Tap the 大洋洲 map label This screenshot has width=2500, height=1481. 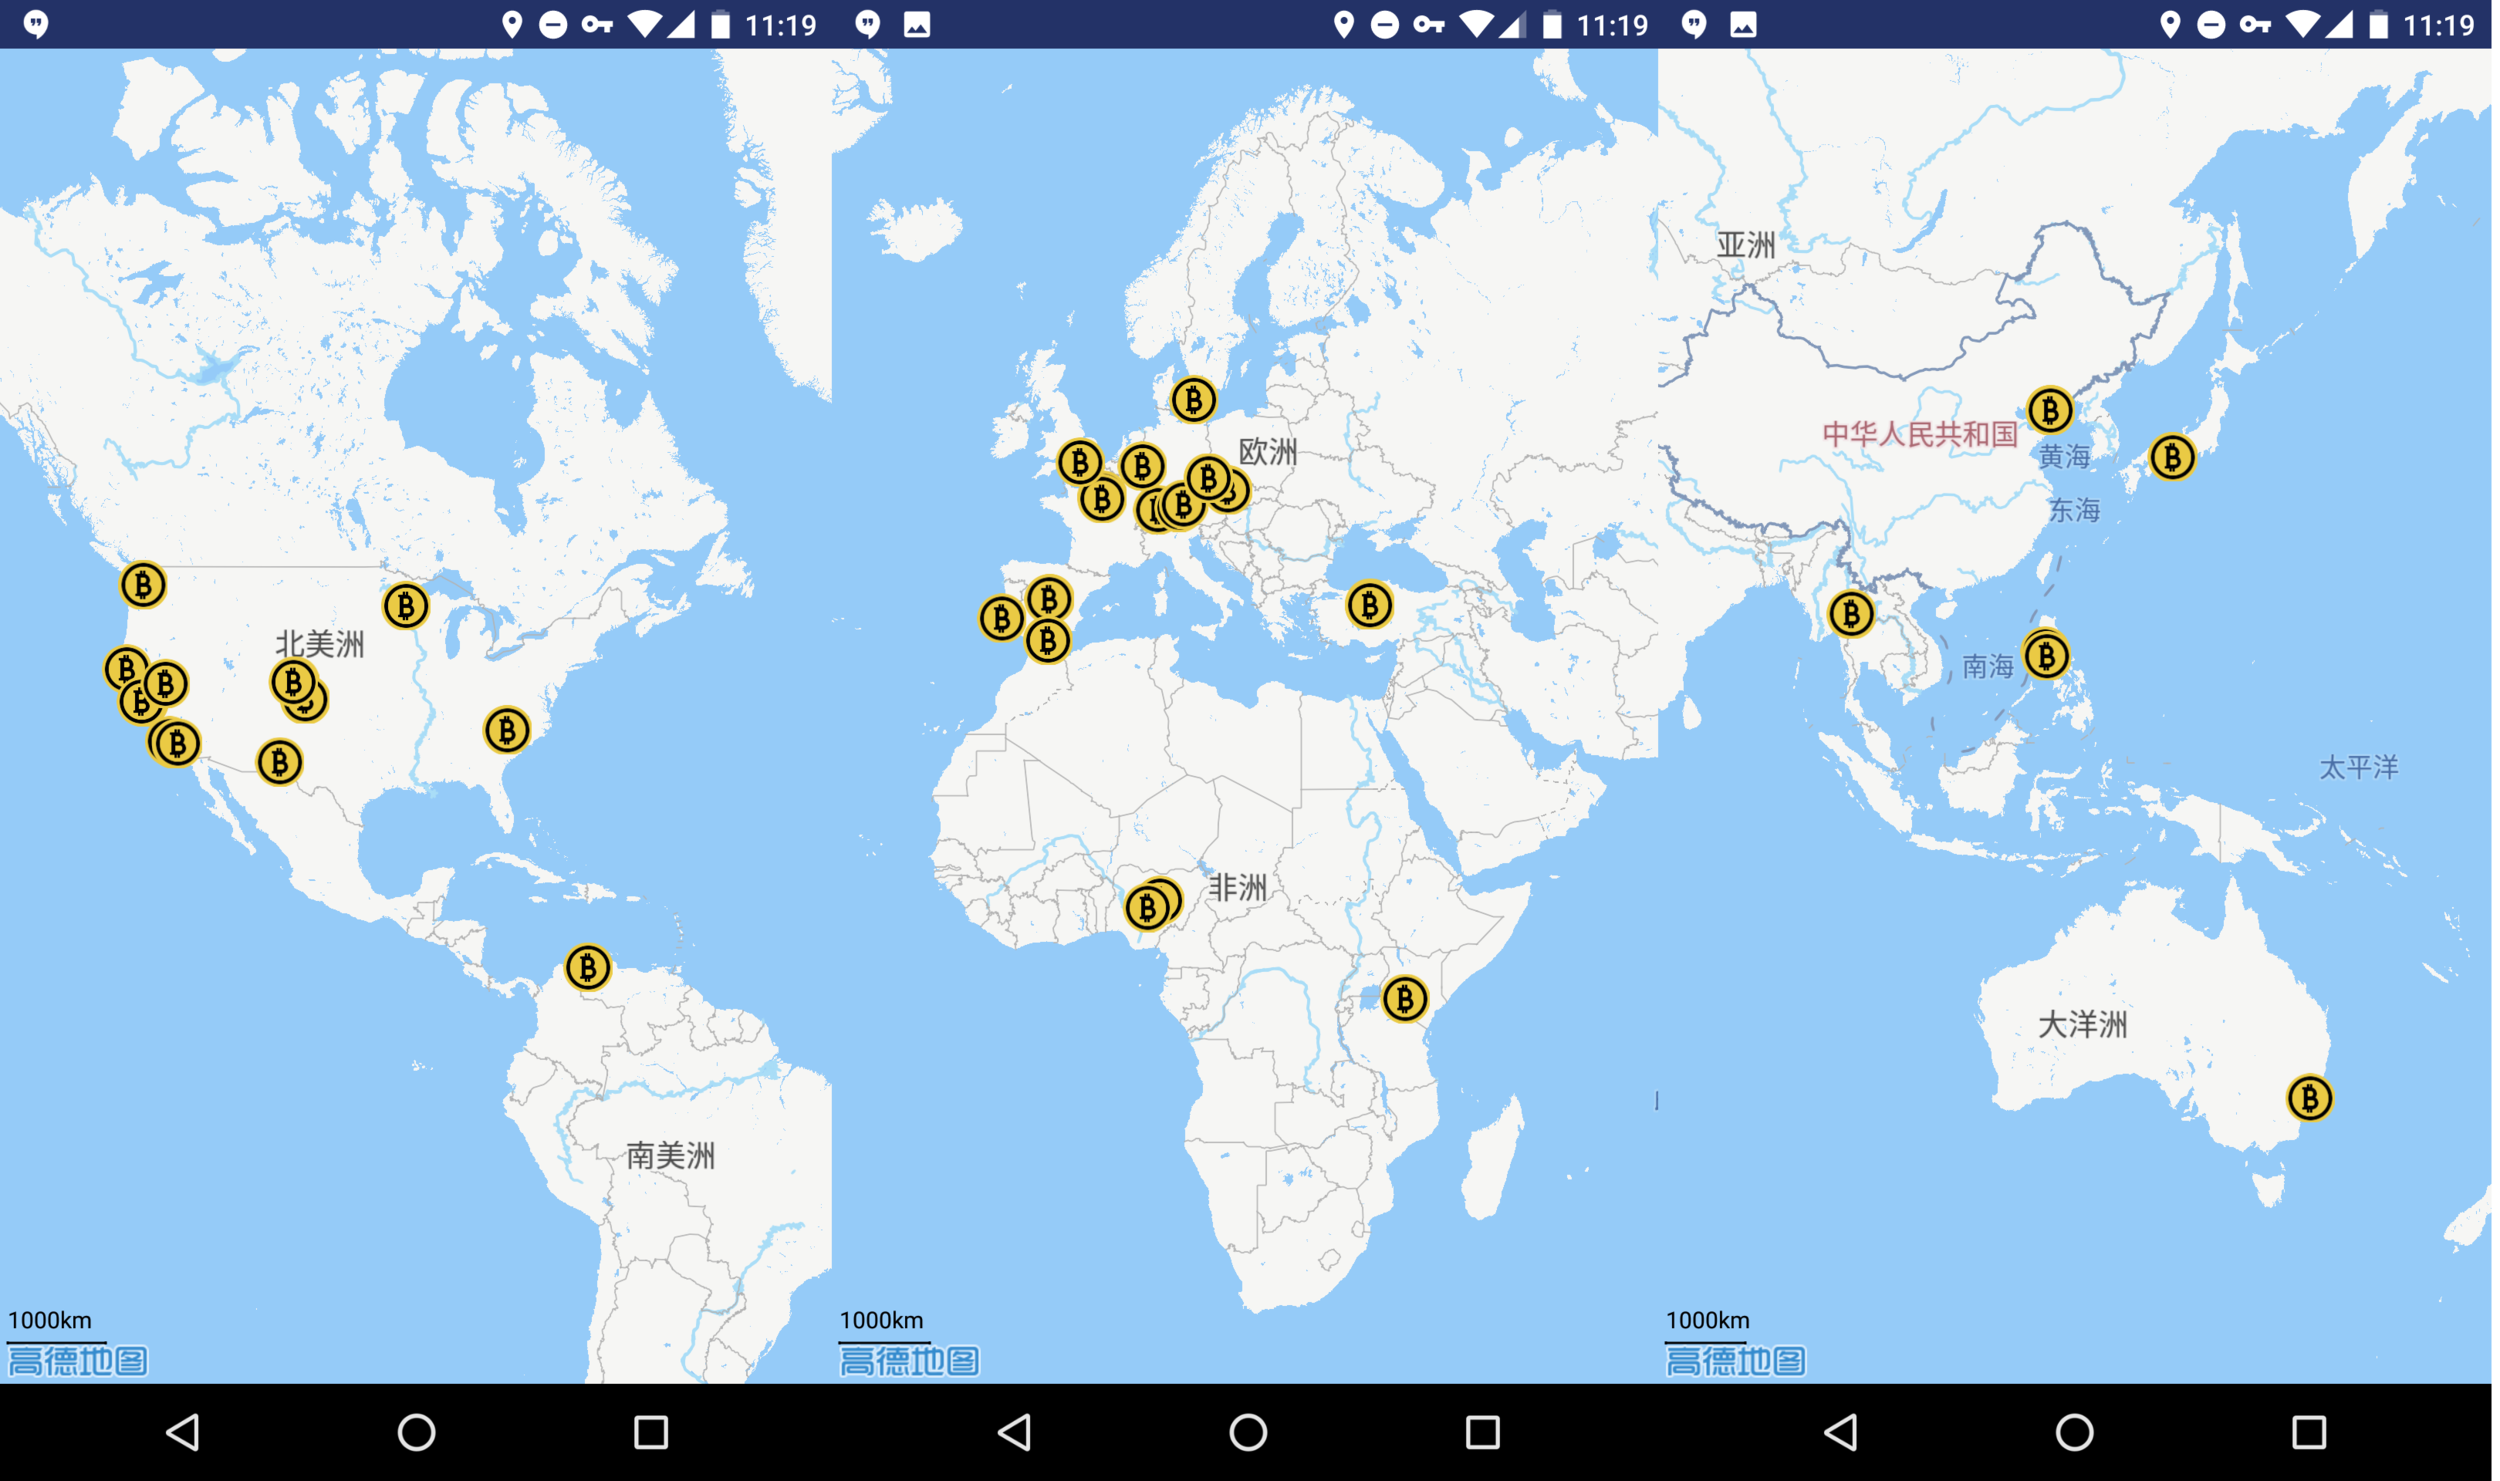coord(2083,1024)
